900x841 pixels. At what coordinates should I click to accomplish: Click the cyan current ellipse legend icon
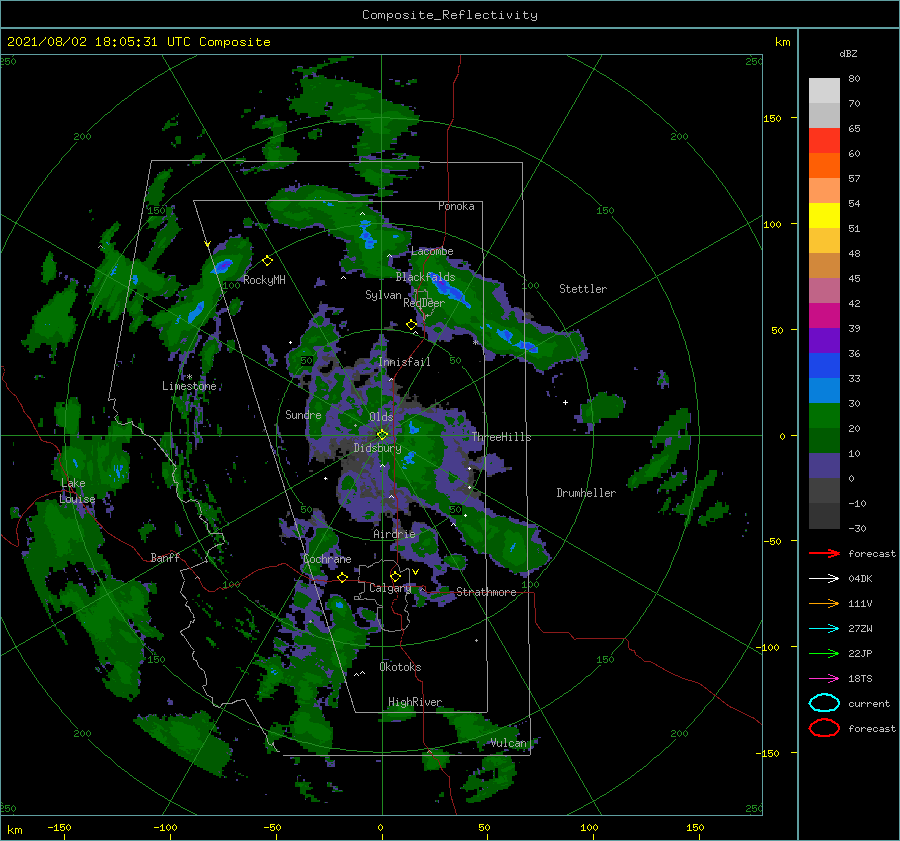pyautogui.click(x=824, y=703)
